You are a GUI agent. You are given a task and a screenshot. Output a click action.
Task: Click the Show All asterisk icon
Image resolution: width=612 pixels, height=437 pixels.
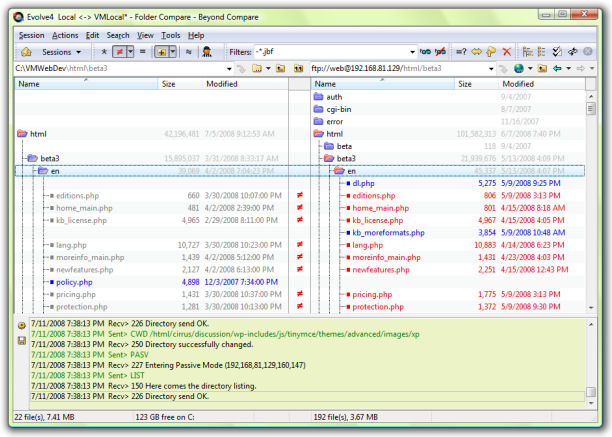pos(105,51)
